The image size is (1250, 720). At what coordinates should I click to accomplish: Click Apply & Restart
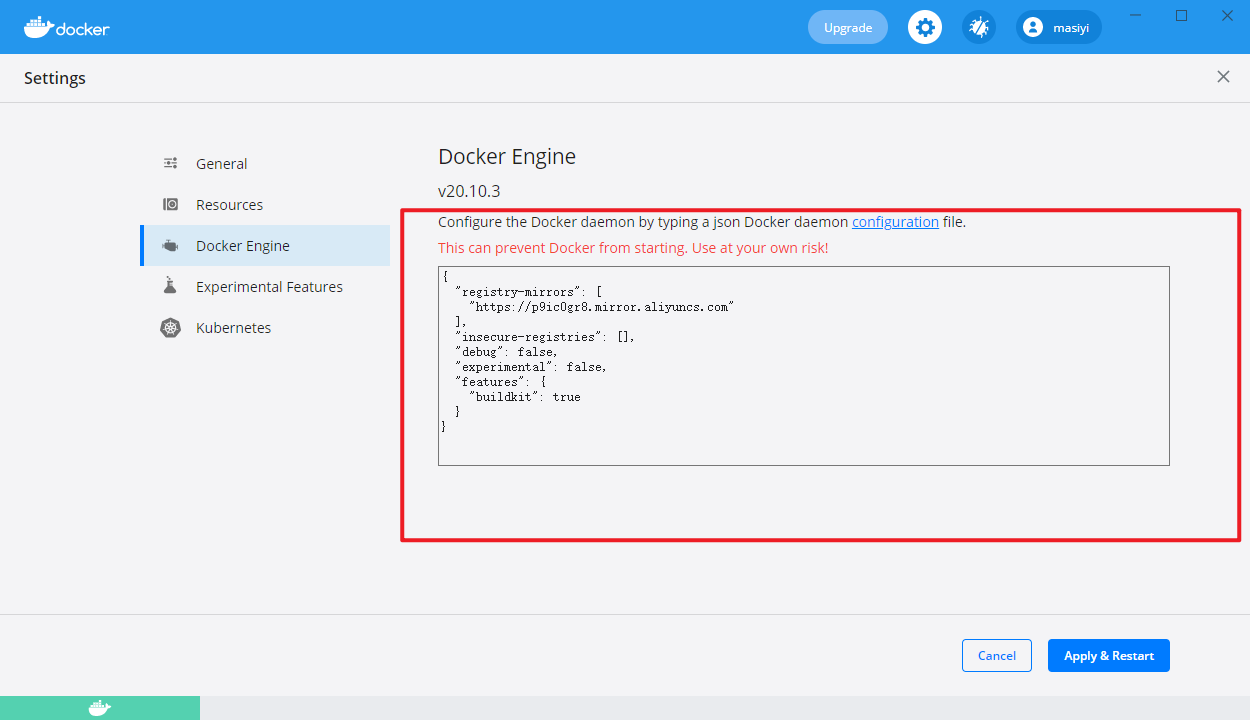1109,656
